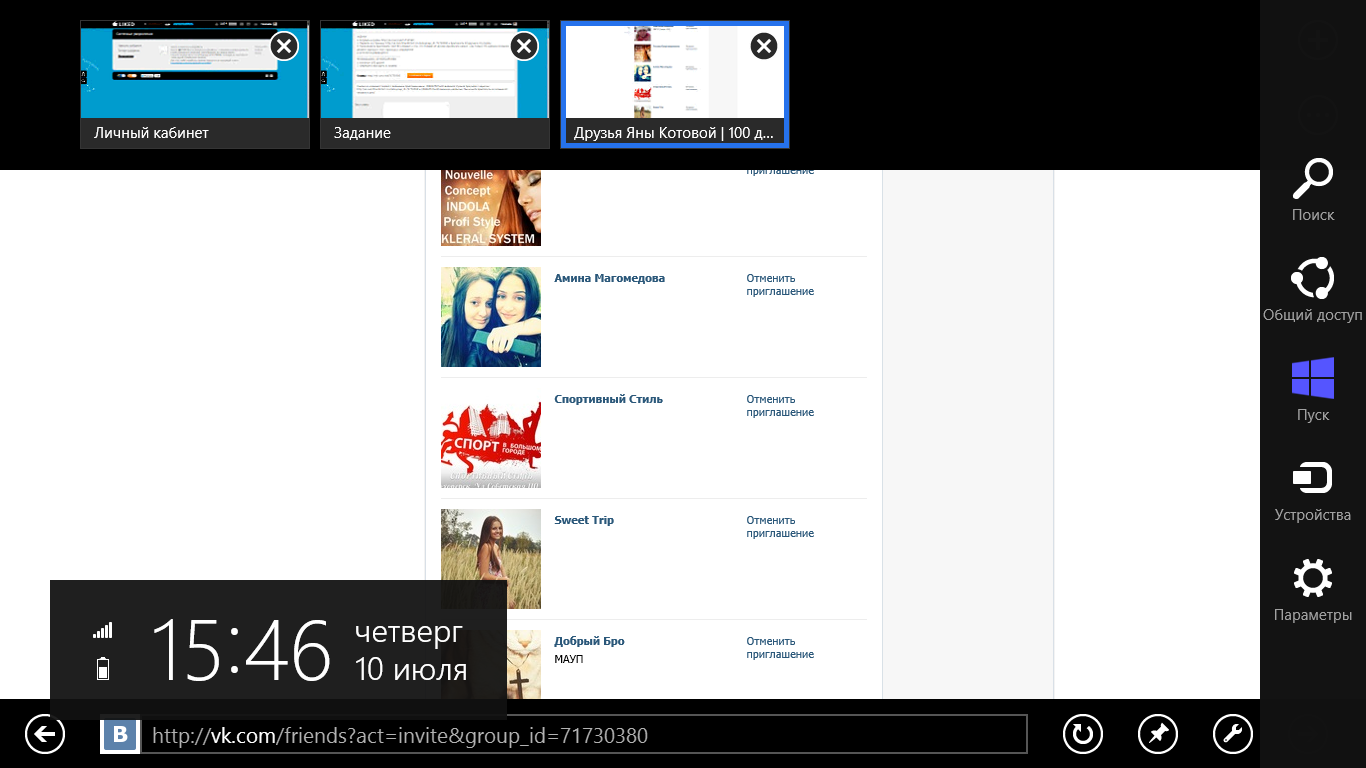The height and width of the screenshot is (768, 1366).
Task: Click the МАУП text under Добрый Бро
Action: coord(569,659)
